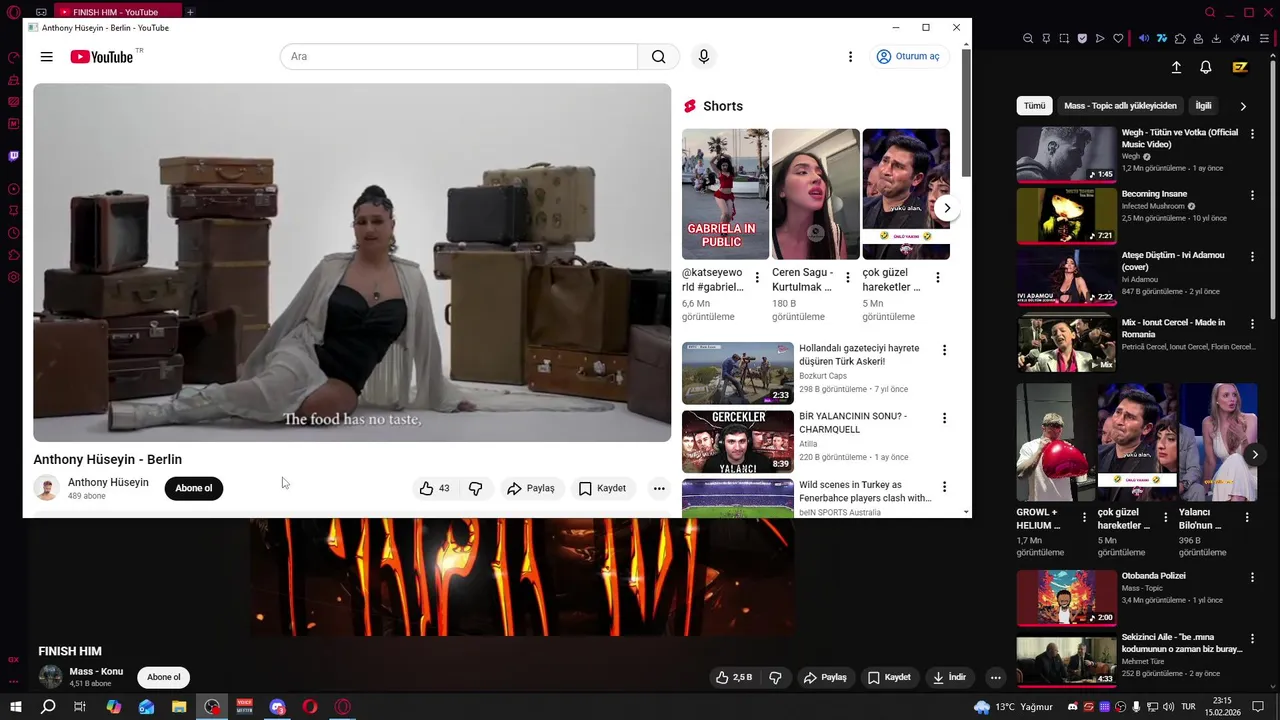
Task: Open GX Control speedometer in sidebar
Action: (x=14, y=57)
